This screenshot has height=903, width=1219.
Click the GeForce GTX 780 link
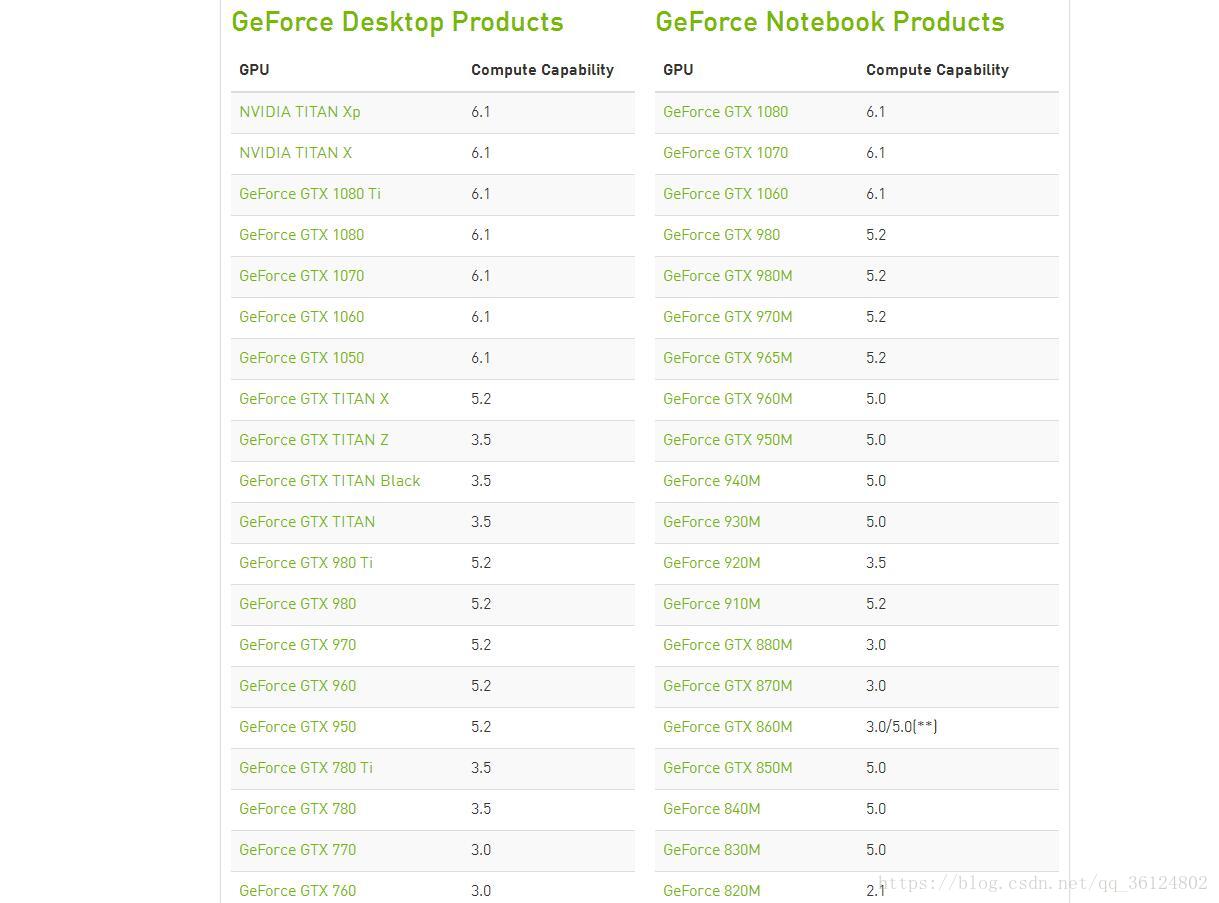297,809
